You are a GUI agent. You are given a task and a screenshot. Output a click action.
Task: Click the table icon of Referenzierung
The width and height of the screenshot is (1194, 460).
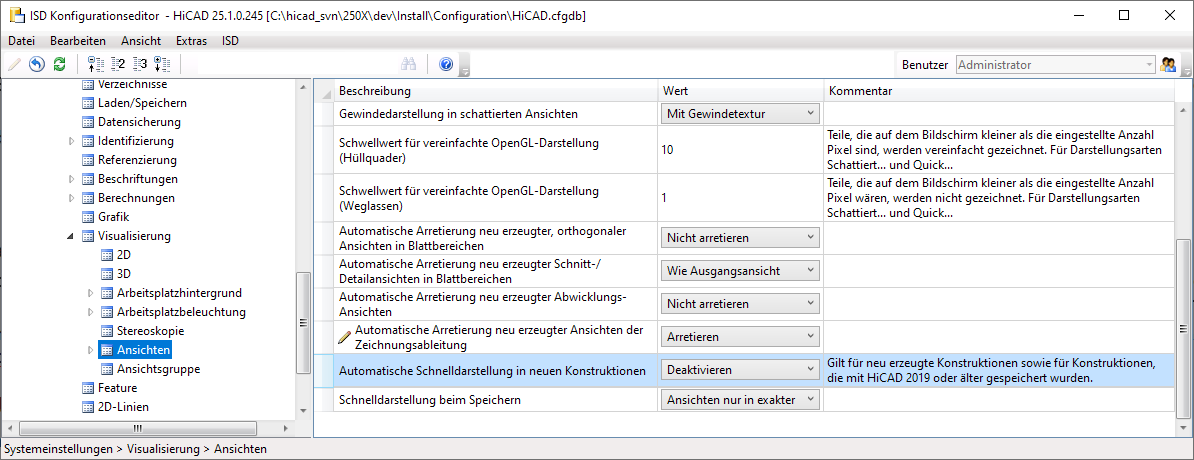(88, 160)
